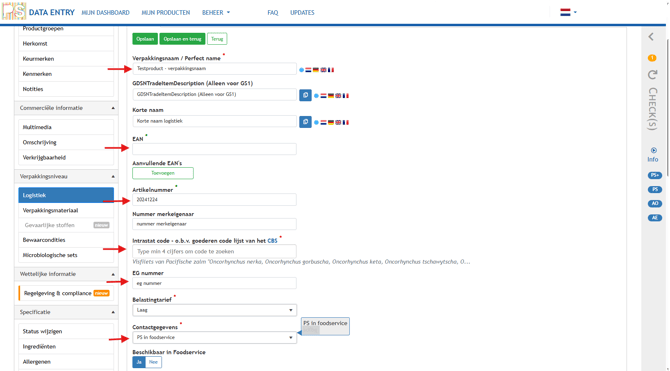Select the French flag for Korte naam
This screenshot has height=371, width=670.
tap(346, 122)
